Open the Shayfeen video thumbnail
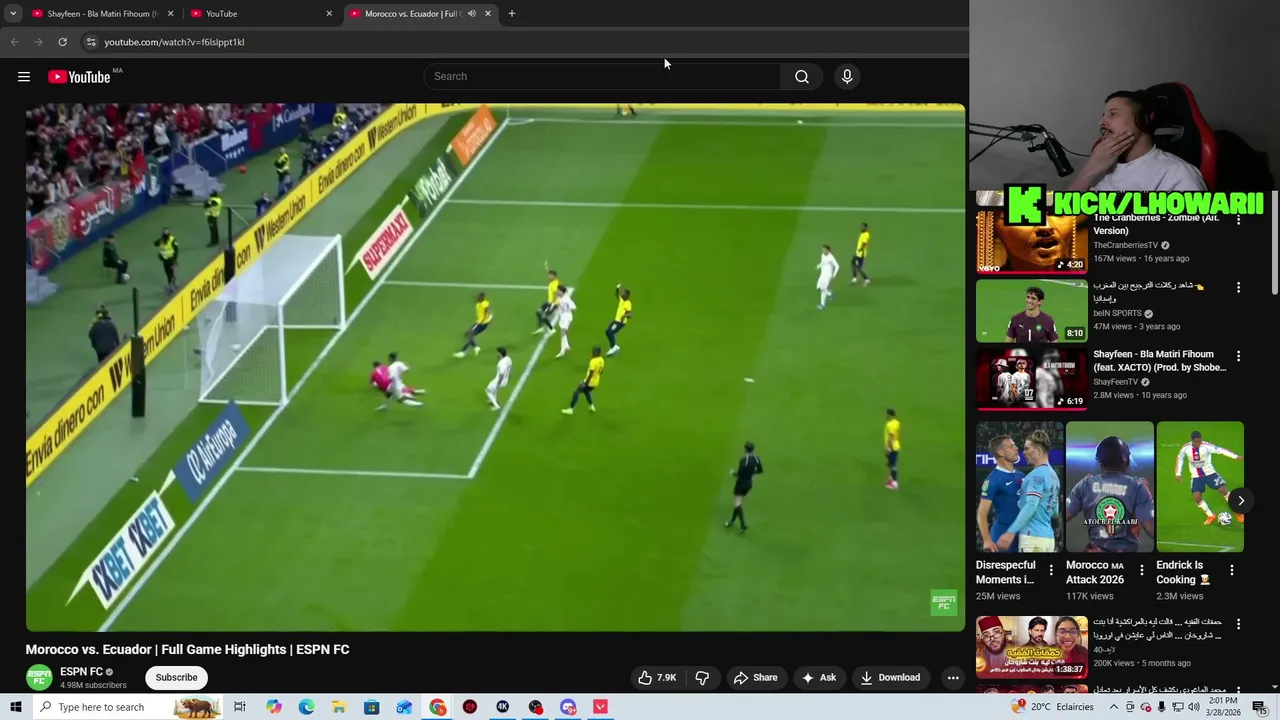 point(1031,379)
